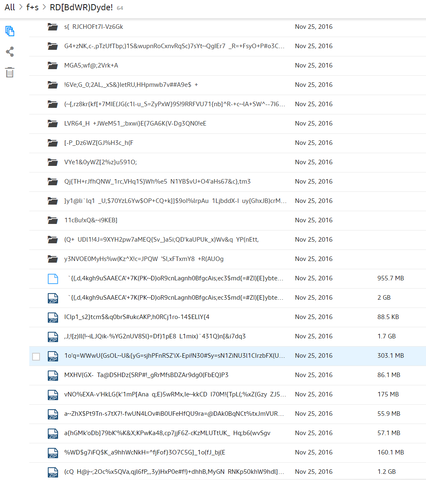Screen dimensions: 426x480
Task: Open f+s breadcrumb folder
Action: point(32,7)
